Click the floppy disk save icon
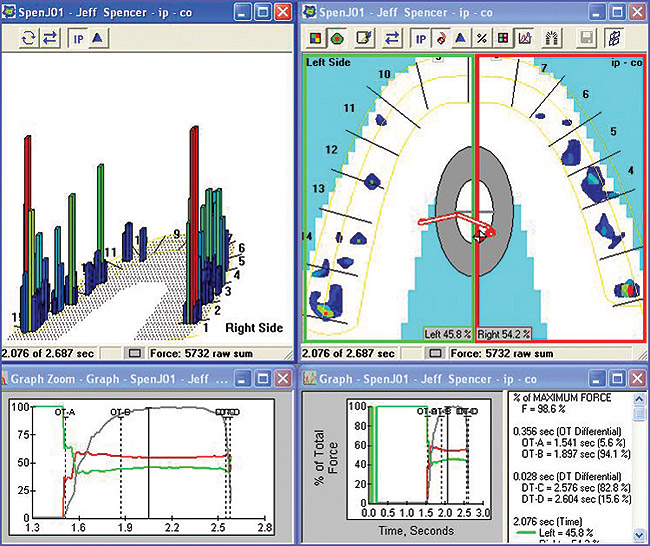Image resolution: width=650 pixels, height=546 pixels. 585,39
